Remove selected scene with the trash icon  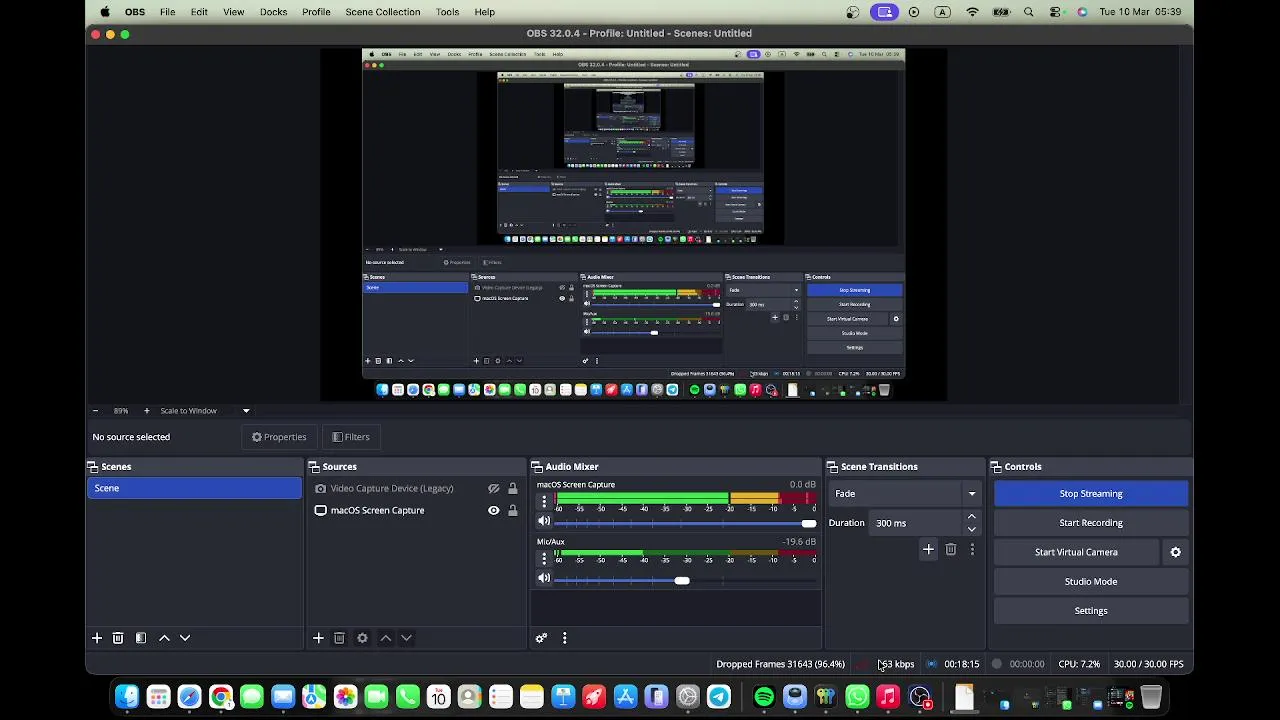pos(118,638)
